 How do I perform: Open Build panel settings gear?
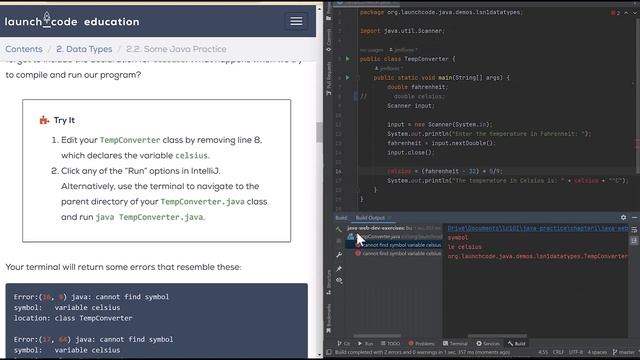[x=623, y=218]
